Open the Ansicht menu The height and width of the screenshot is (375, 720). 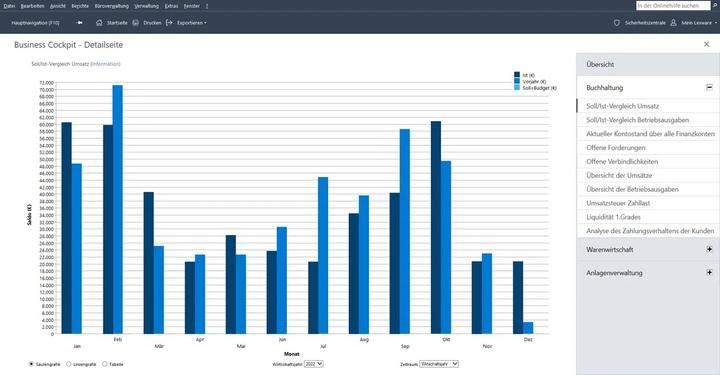pyautogui.click(x=58, y=6)
